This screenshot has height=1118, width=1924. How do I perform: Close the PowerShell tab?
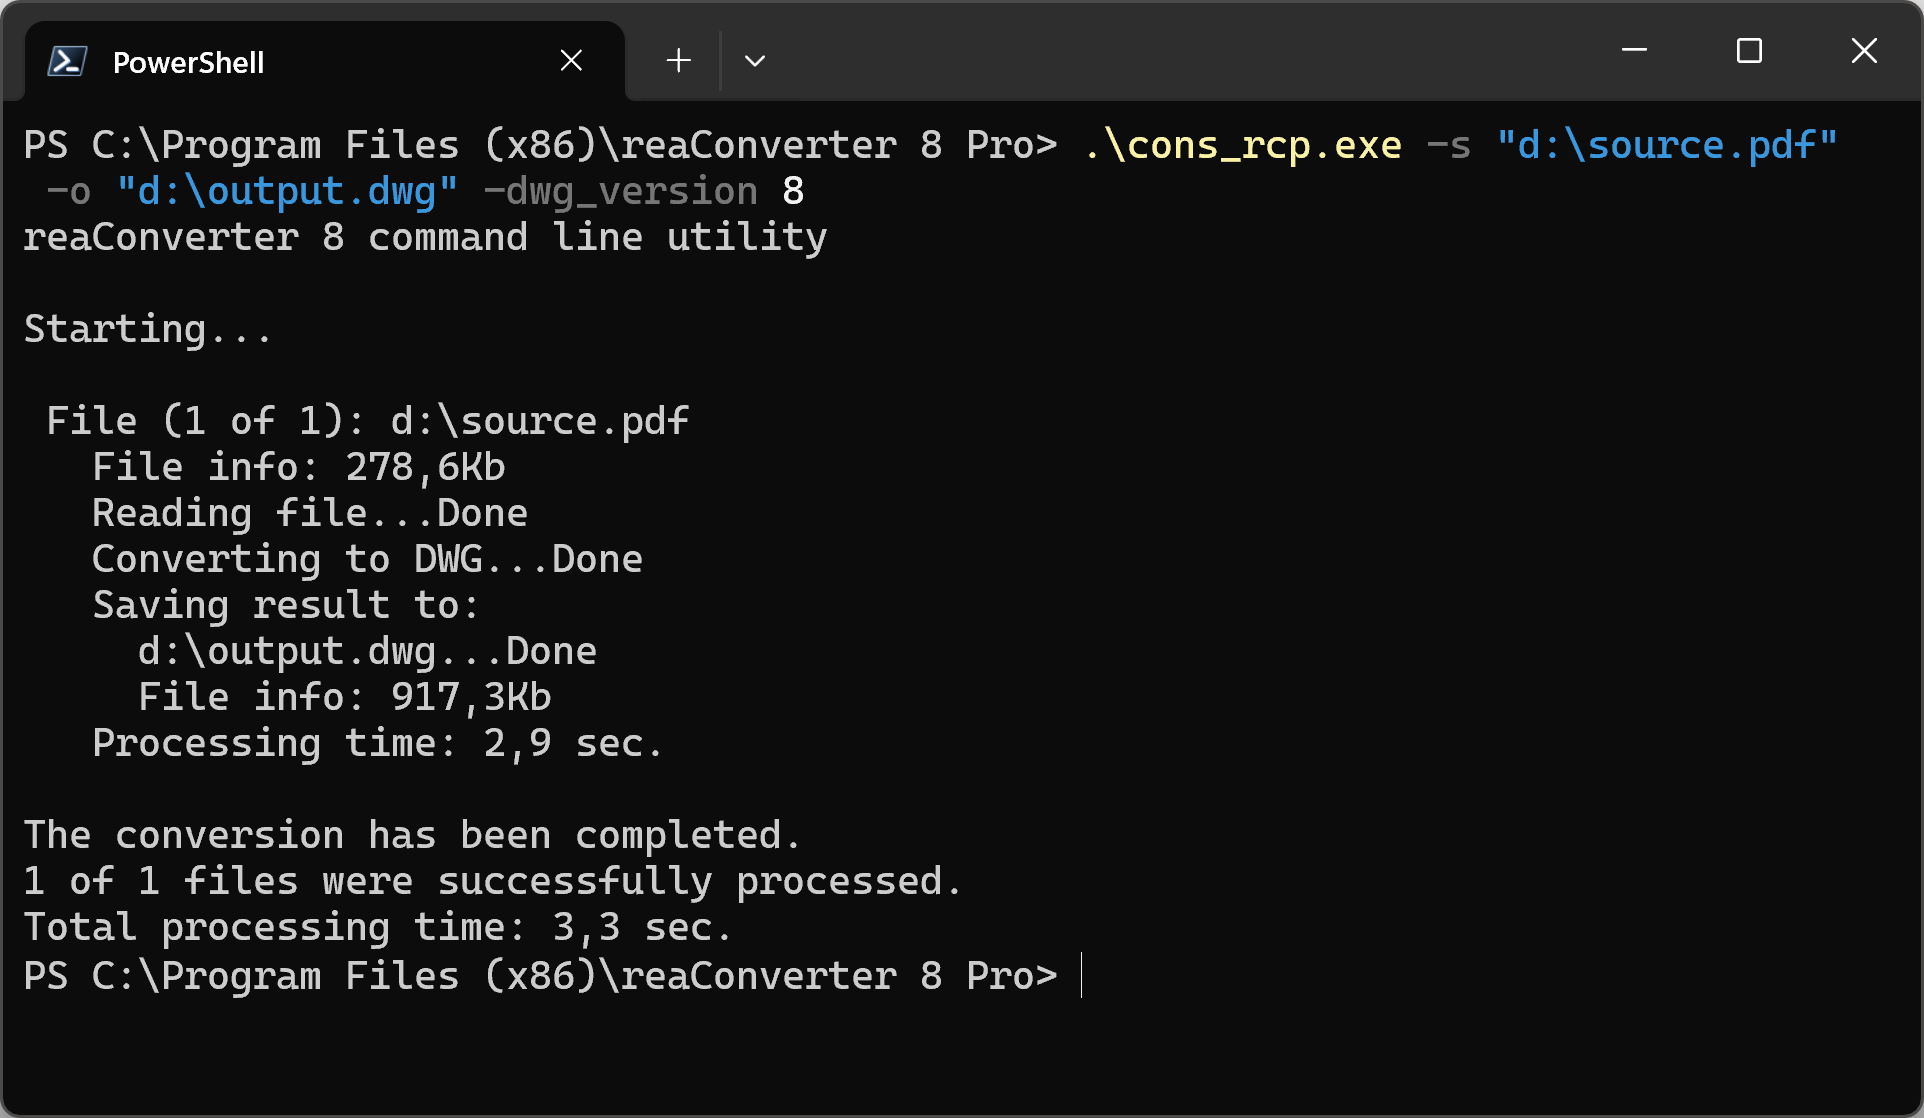coord(571,61)
